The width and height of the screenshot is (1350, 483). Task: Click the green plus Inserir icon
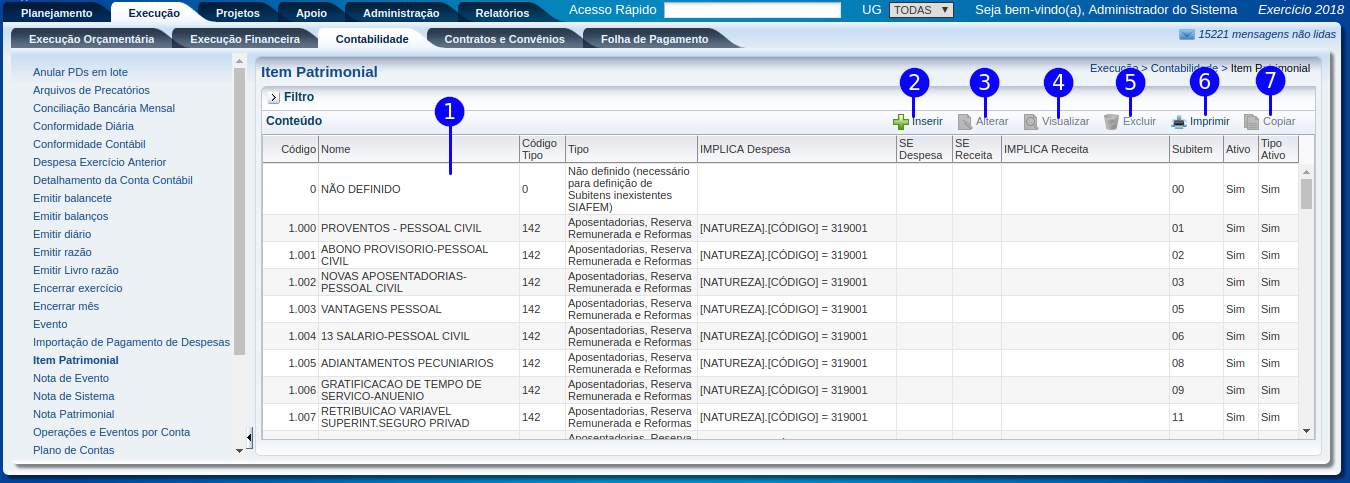(x=901, y=121)
